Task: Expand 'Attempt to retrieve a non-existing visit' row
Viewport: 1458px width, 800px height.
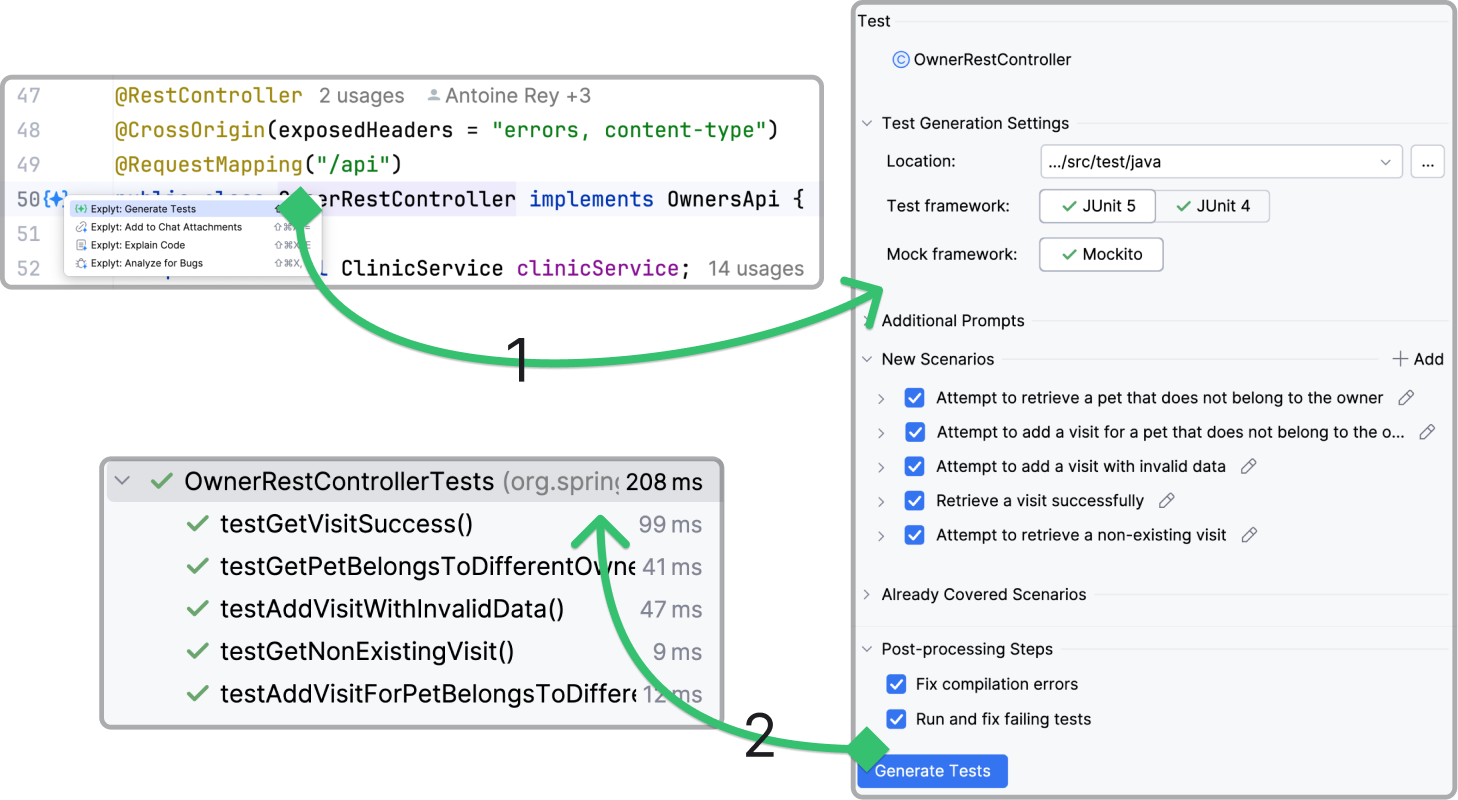Action: coord(881,535)
